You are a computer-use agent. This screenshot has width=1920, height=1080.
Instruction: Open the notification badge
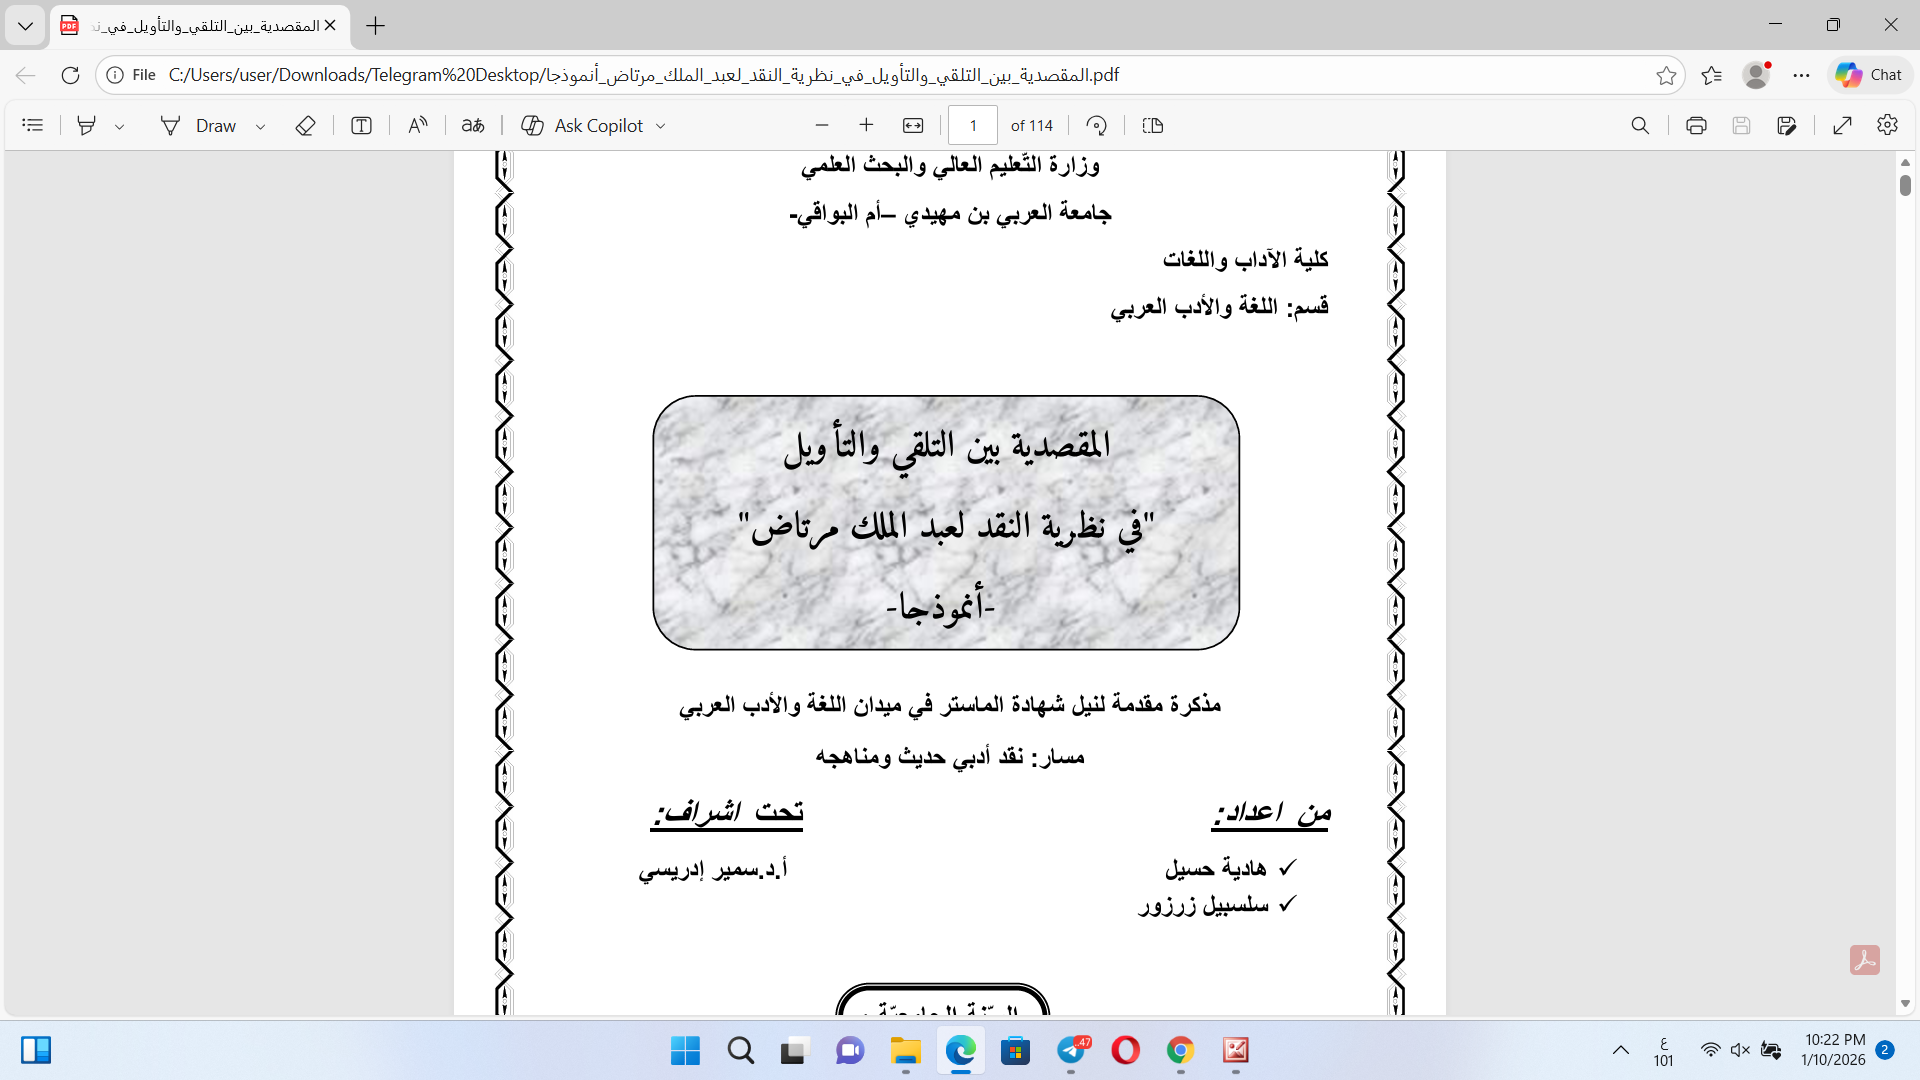click(x=1885, y=1050)
